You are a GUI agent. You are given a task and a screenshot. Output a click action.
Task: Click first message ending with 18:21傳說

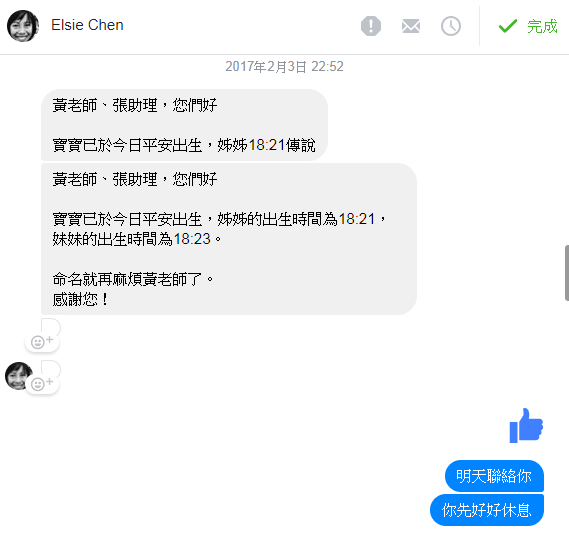(x=184, y=125)
